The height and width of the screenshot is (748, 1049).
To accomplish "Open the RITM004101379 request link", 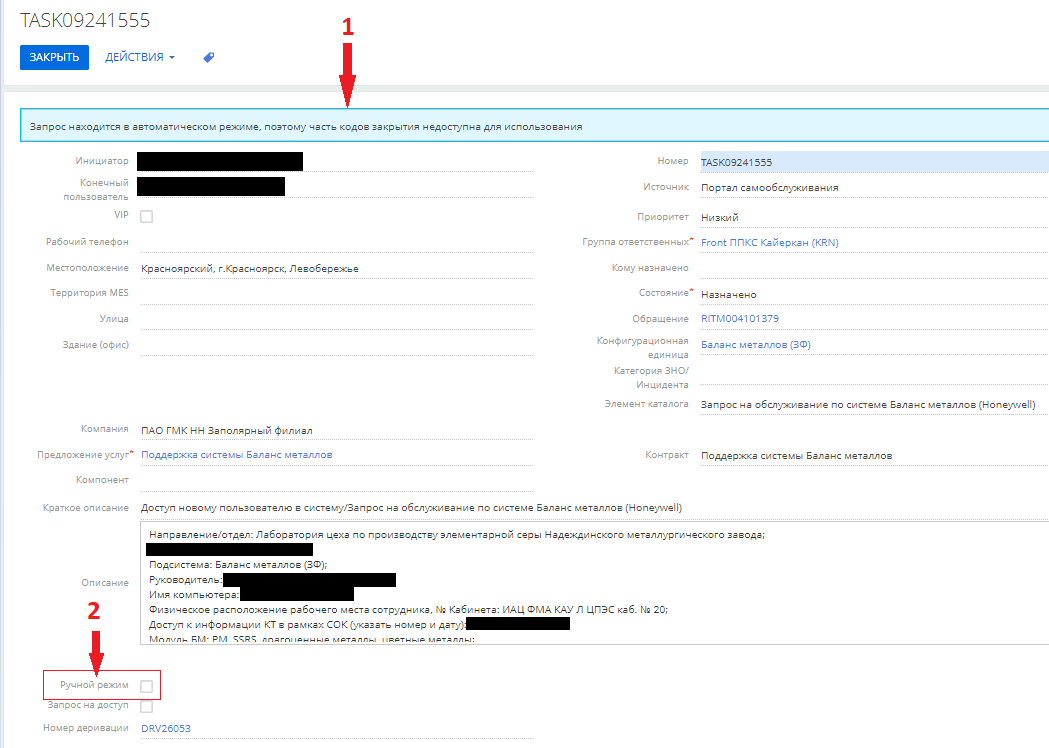I will [x=740, y=319].
